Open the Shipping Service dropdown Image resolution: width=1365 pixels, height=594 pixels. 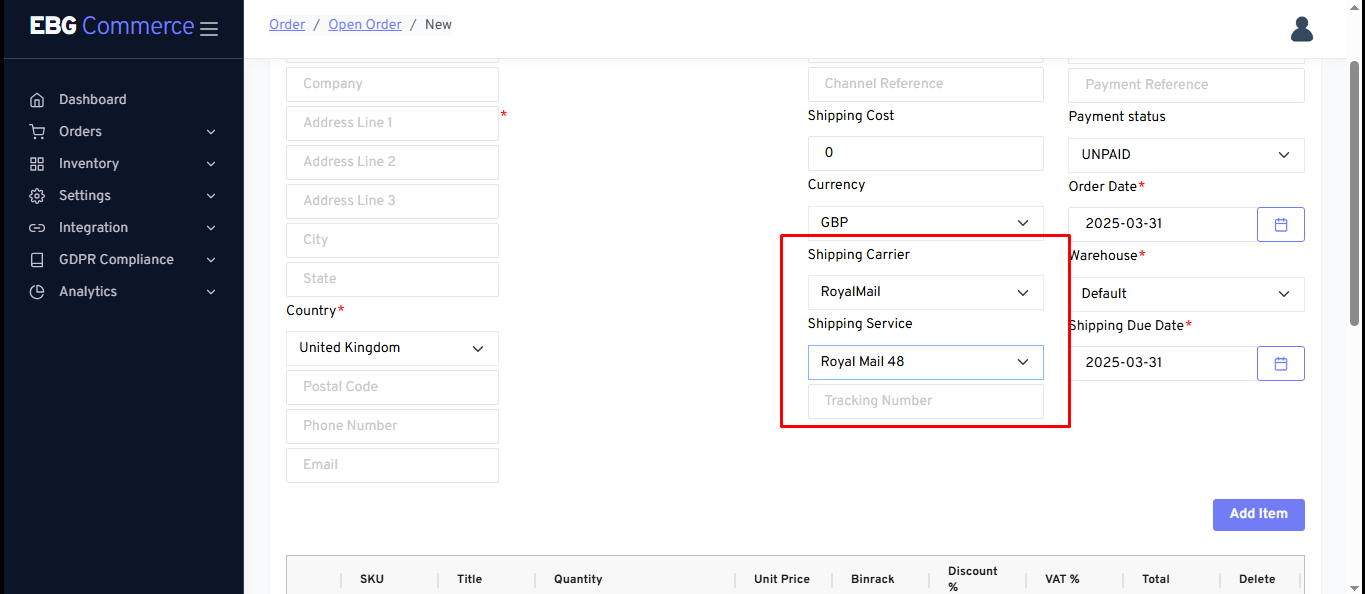point(925,362)
